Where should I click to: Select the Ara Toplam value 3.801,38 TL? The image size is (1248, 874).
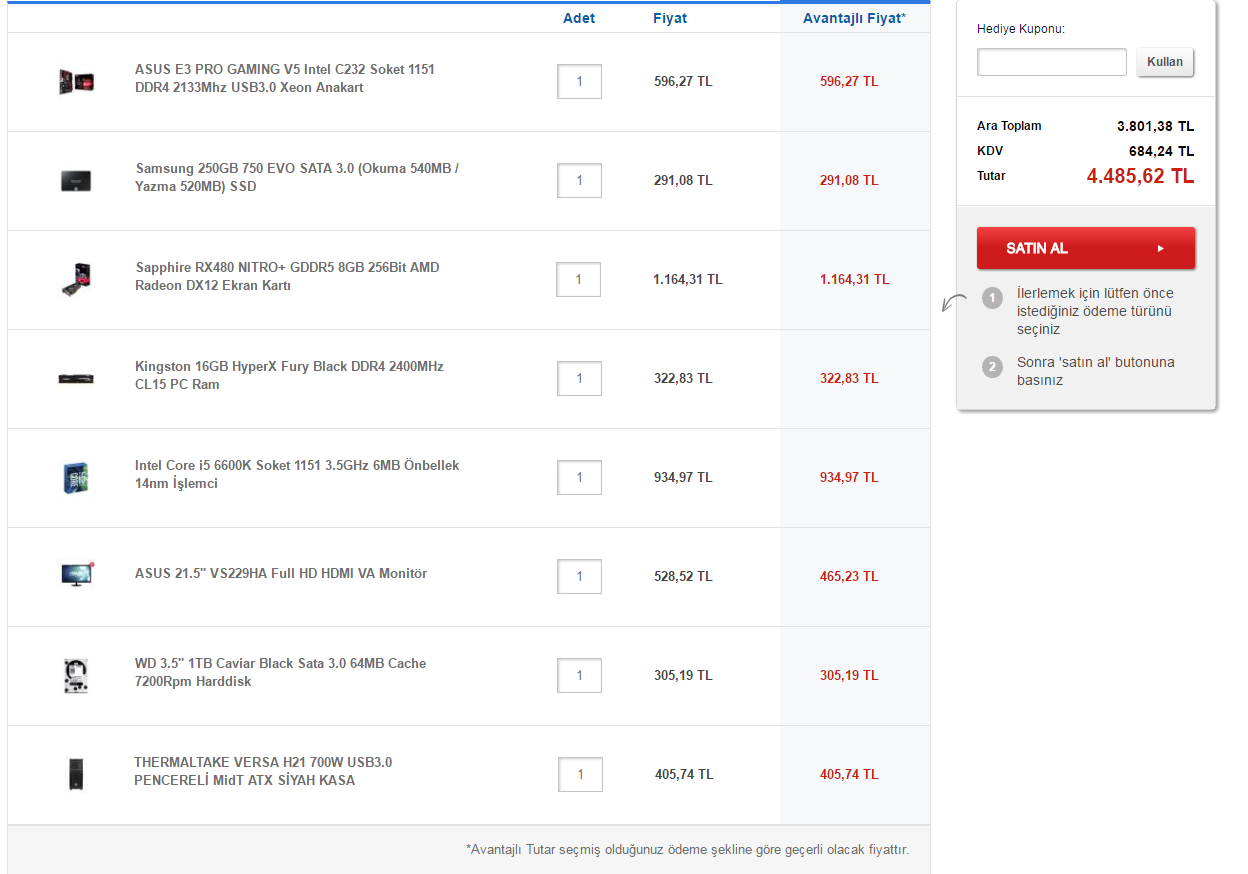tap(1155, 126)
